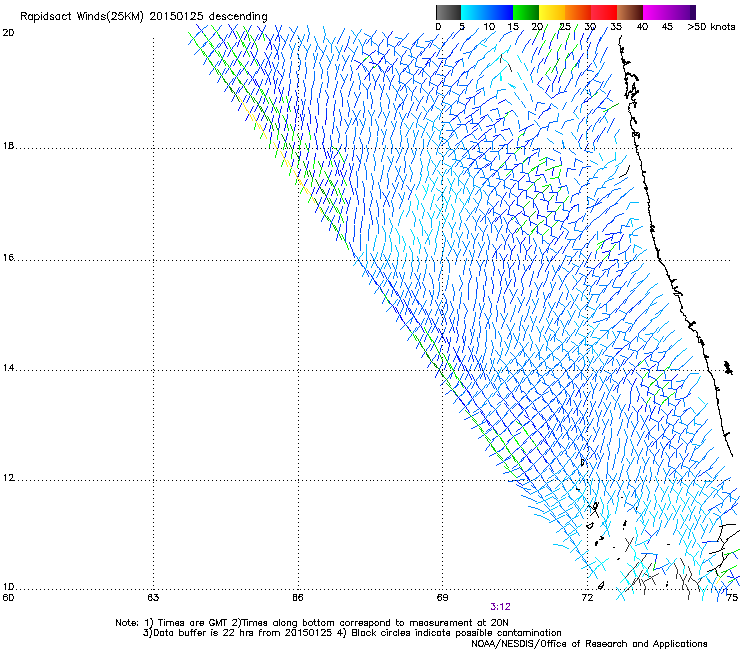Click the red 30-35 knots color segment
740x650 pixels.
(604, 12)
